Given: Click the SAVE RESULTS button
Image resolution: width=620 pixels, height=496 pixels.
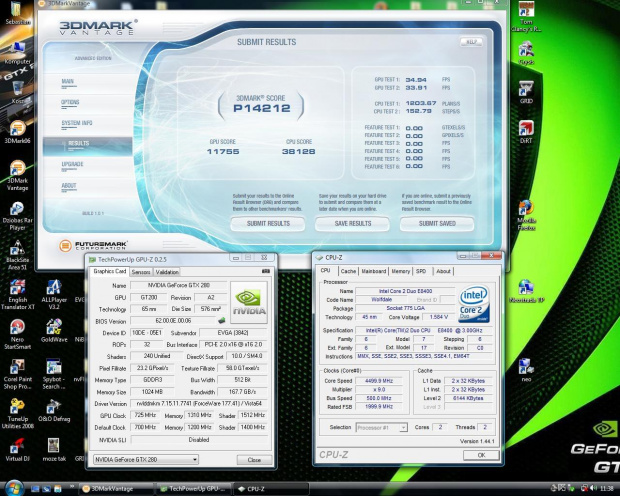Looking at the screenshot, I should coord(353,223).
